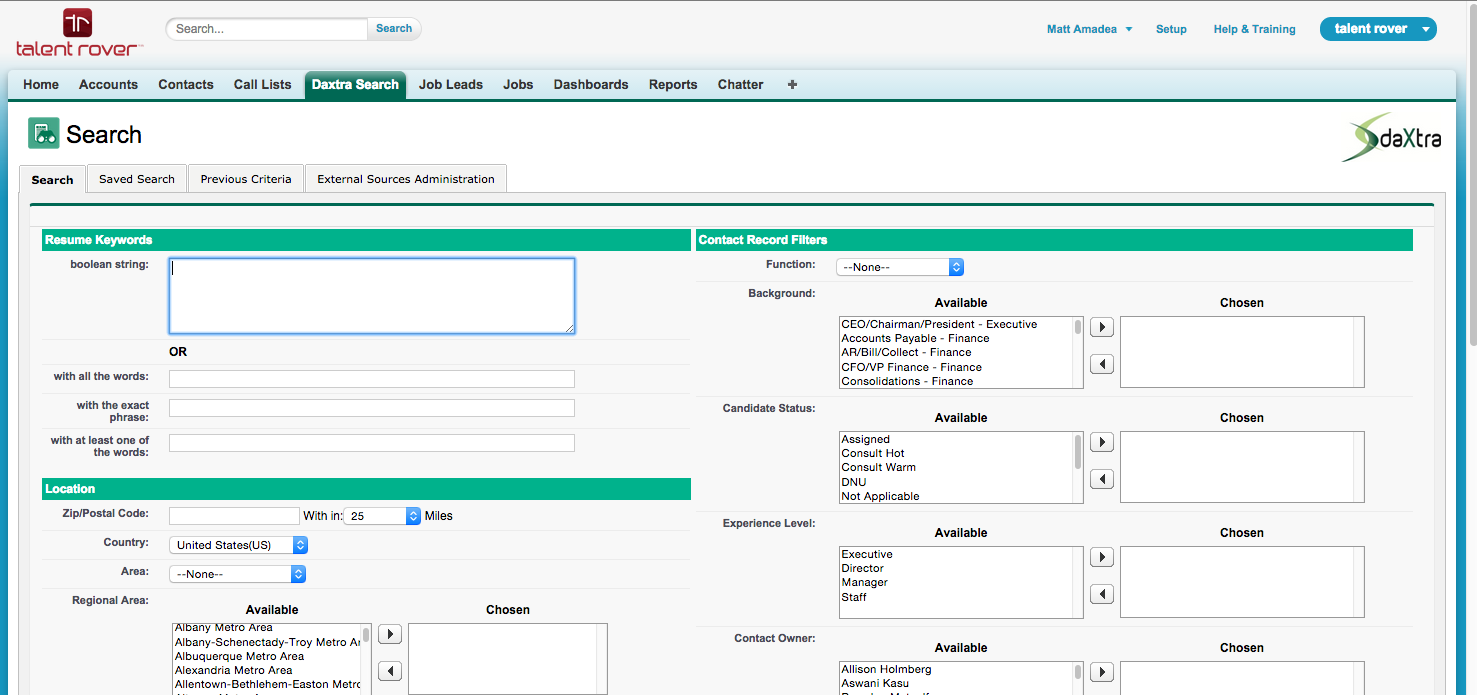
Task: Select 'Manager' experience level
Action: [x=864, y=582]
